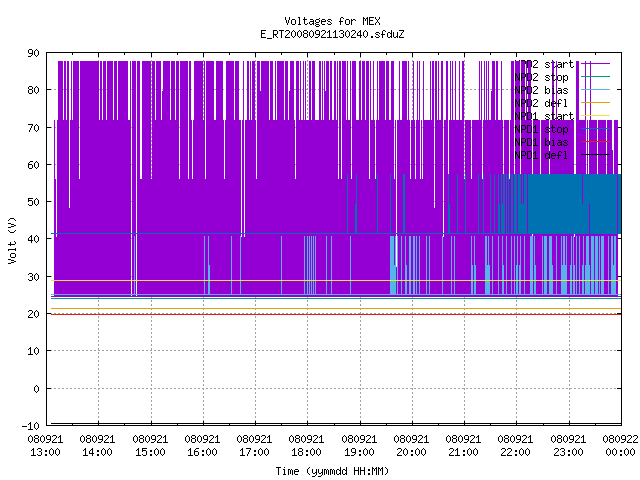Click the NPD2 start legend label
The height and width of the screenshot is (480, 640).
(544, 64)
